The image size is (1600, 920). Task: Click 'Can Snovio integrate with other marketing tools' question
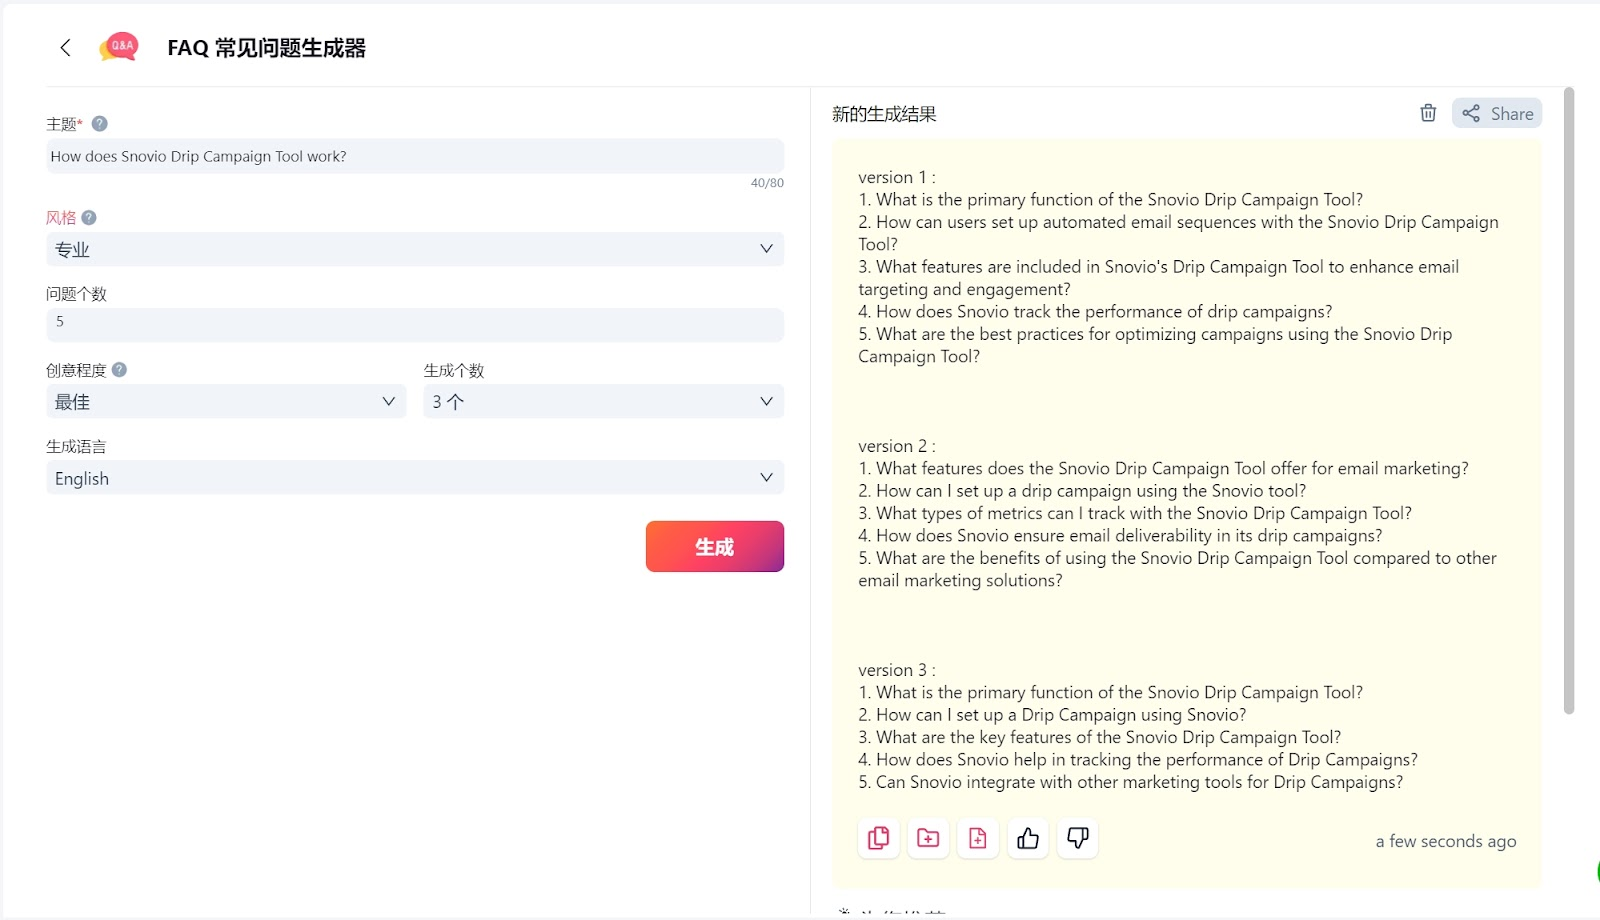[1130, 782]
